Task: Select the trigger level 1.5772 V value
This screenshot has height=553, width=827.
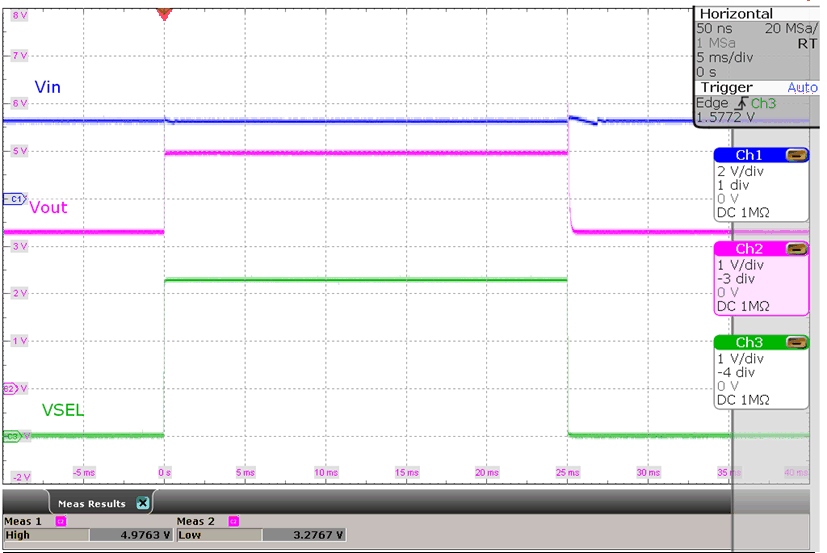Action: click(723, 118)
